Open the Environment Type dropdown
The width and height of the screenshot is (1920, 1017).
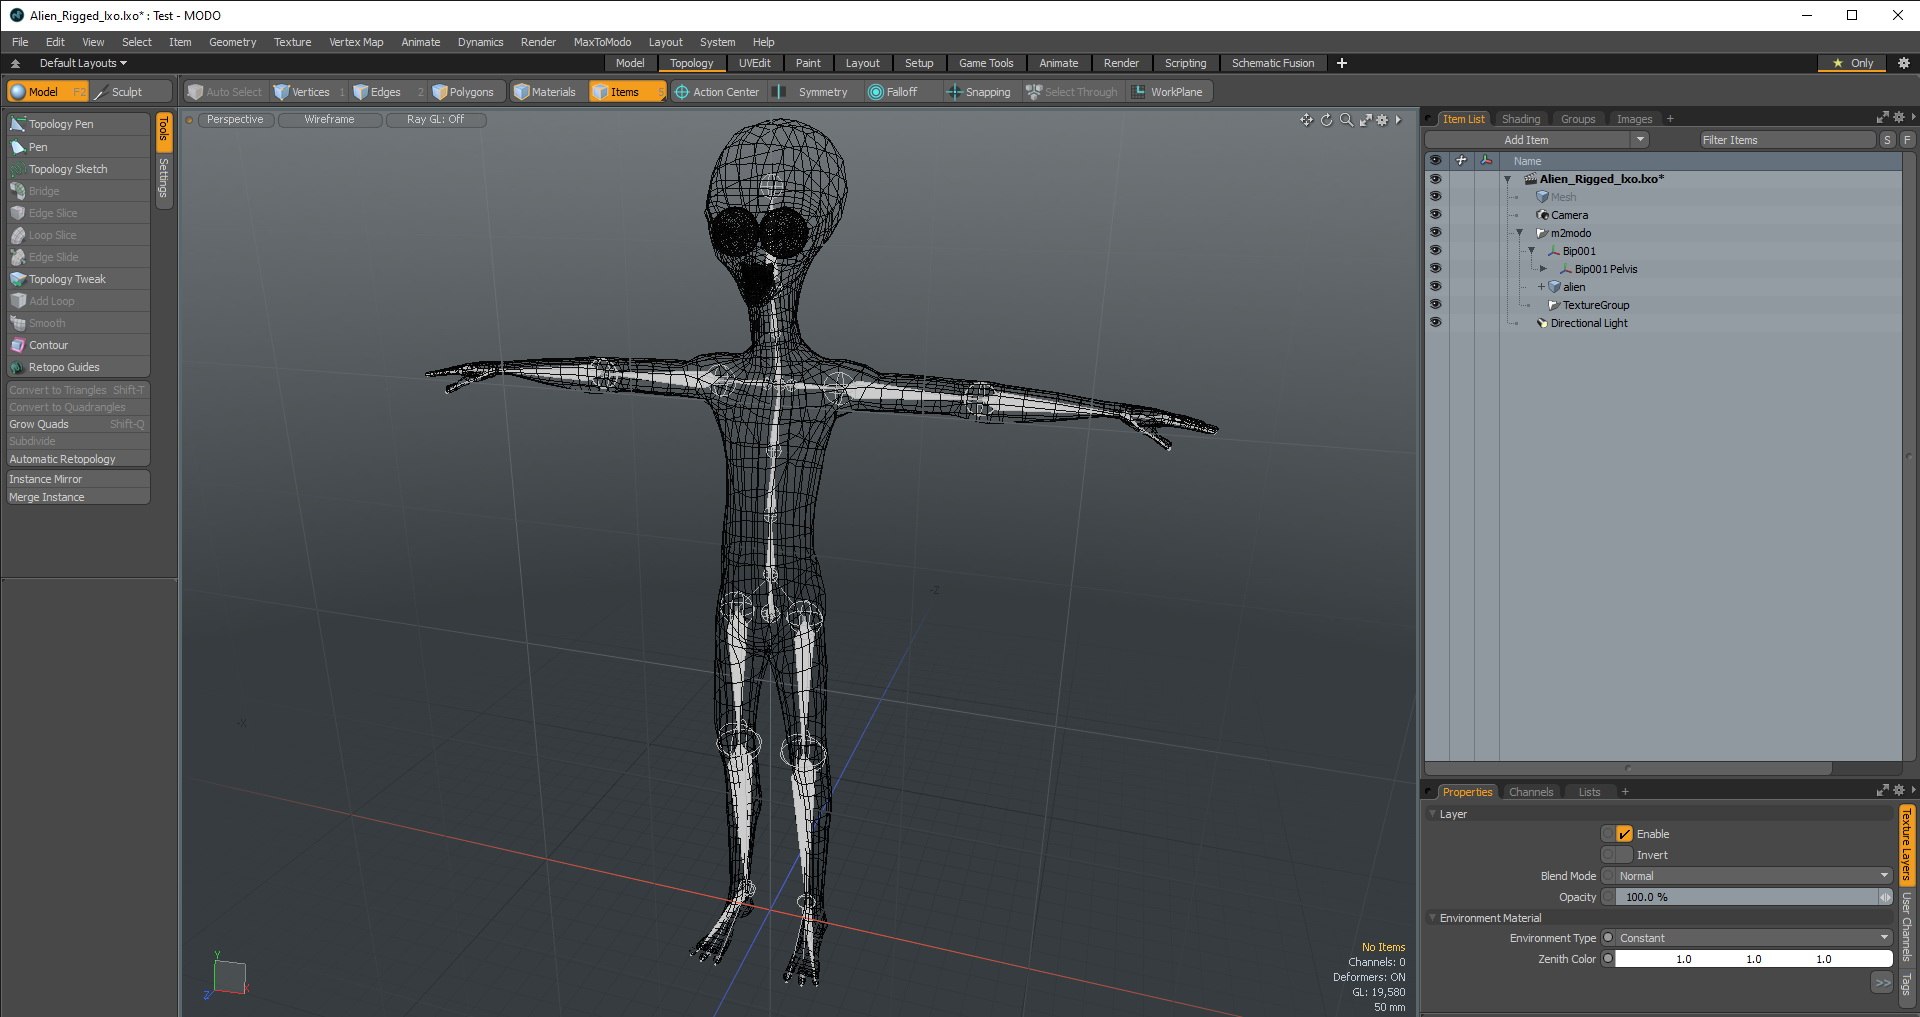coord(1754,938)
